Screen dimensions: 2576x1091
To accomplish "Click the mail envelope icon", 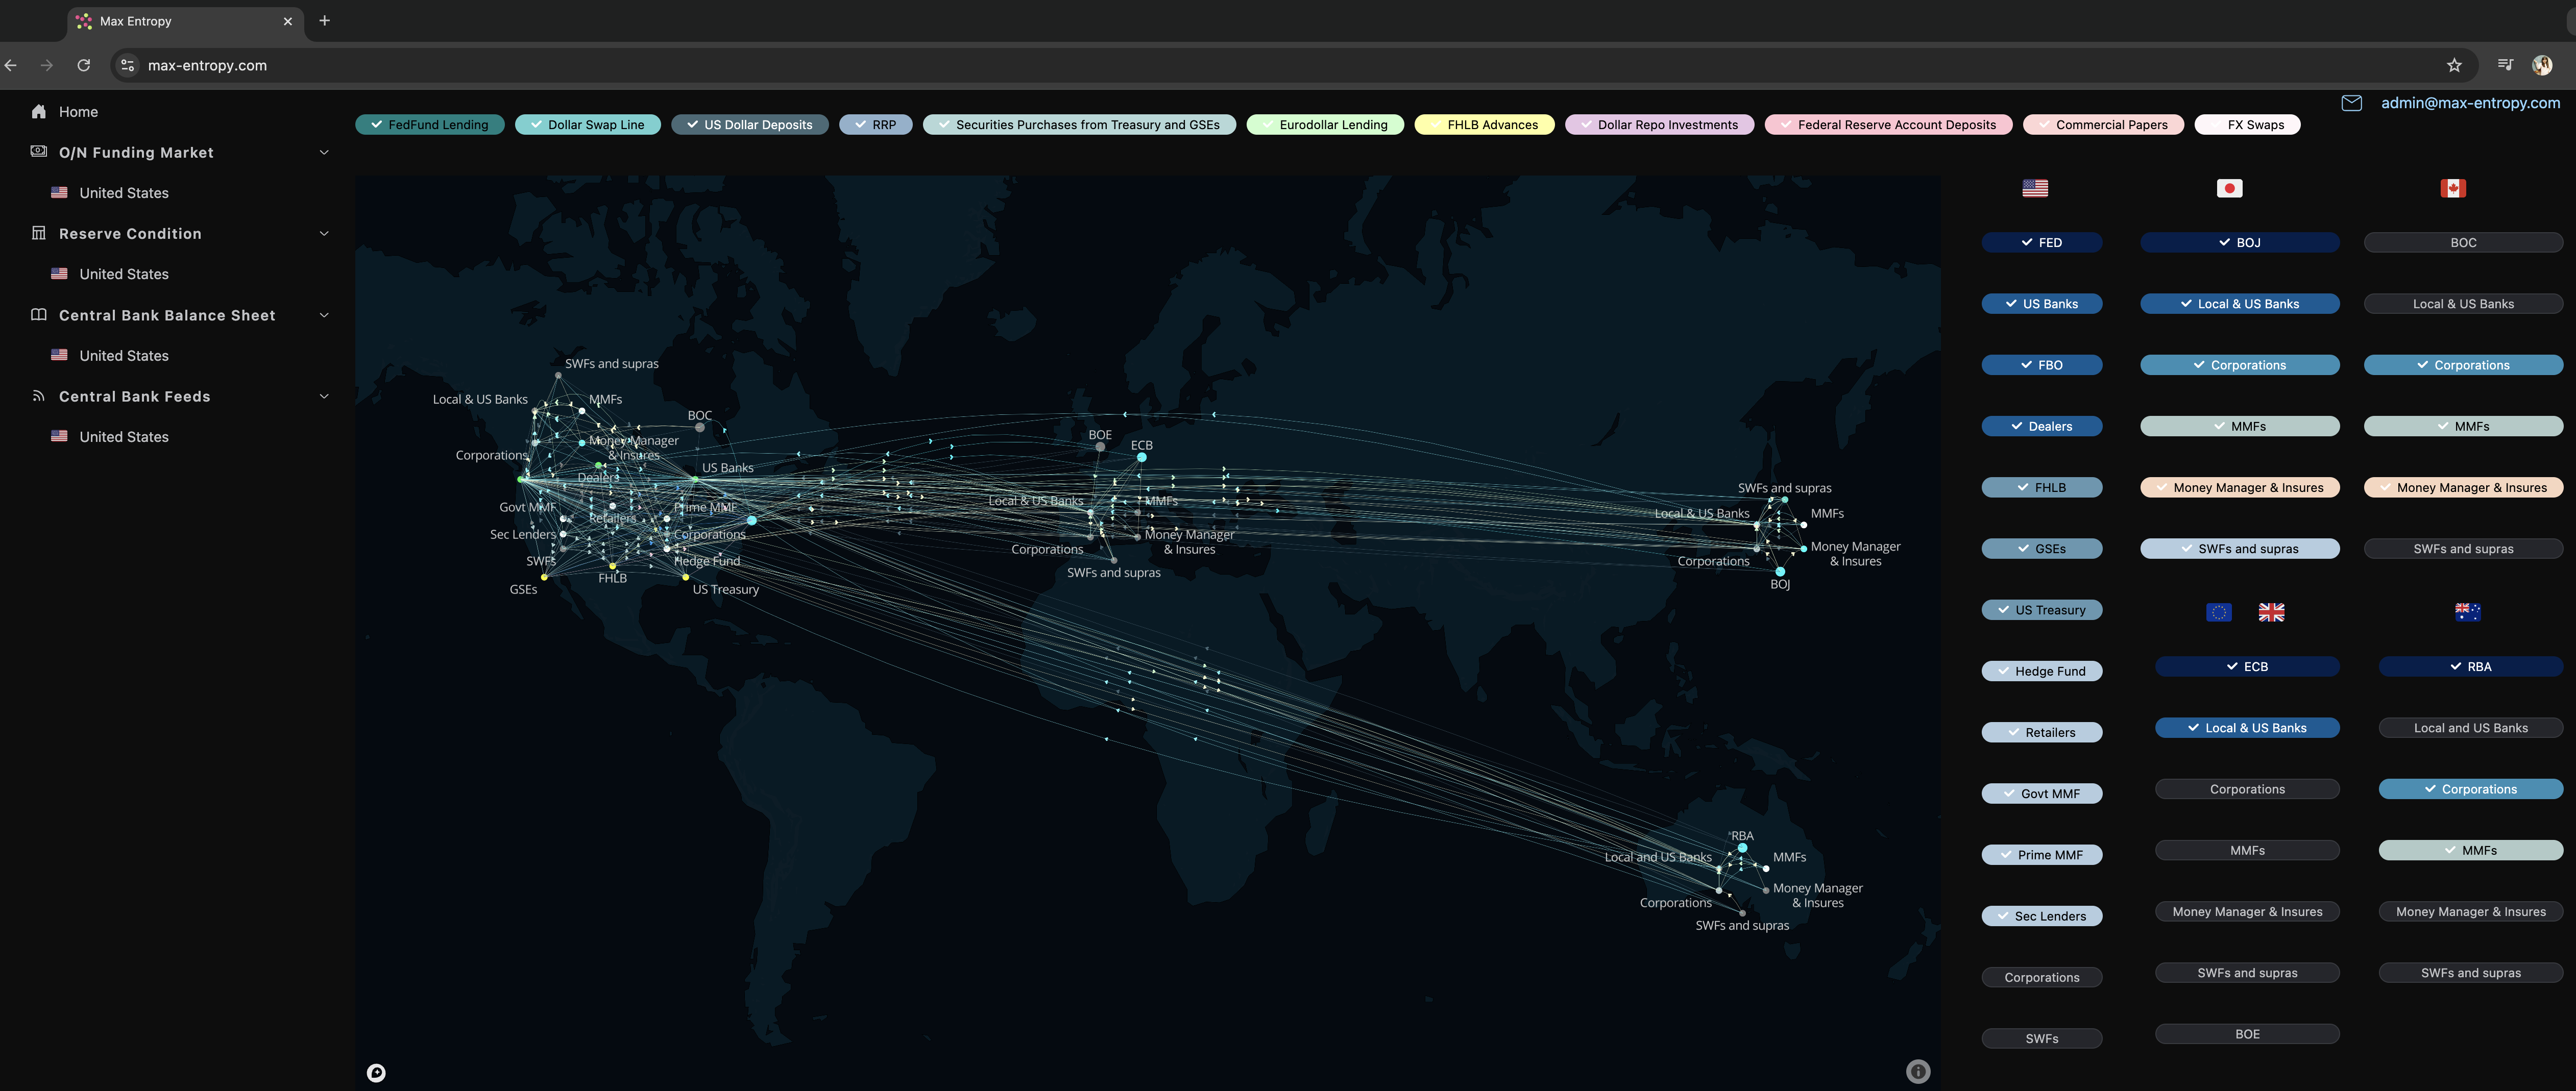I will tap(2351, 103).
